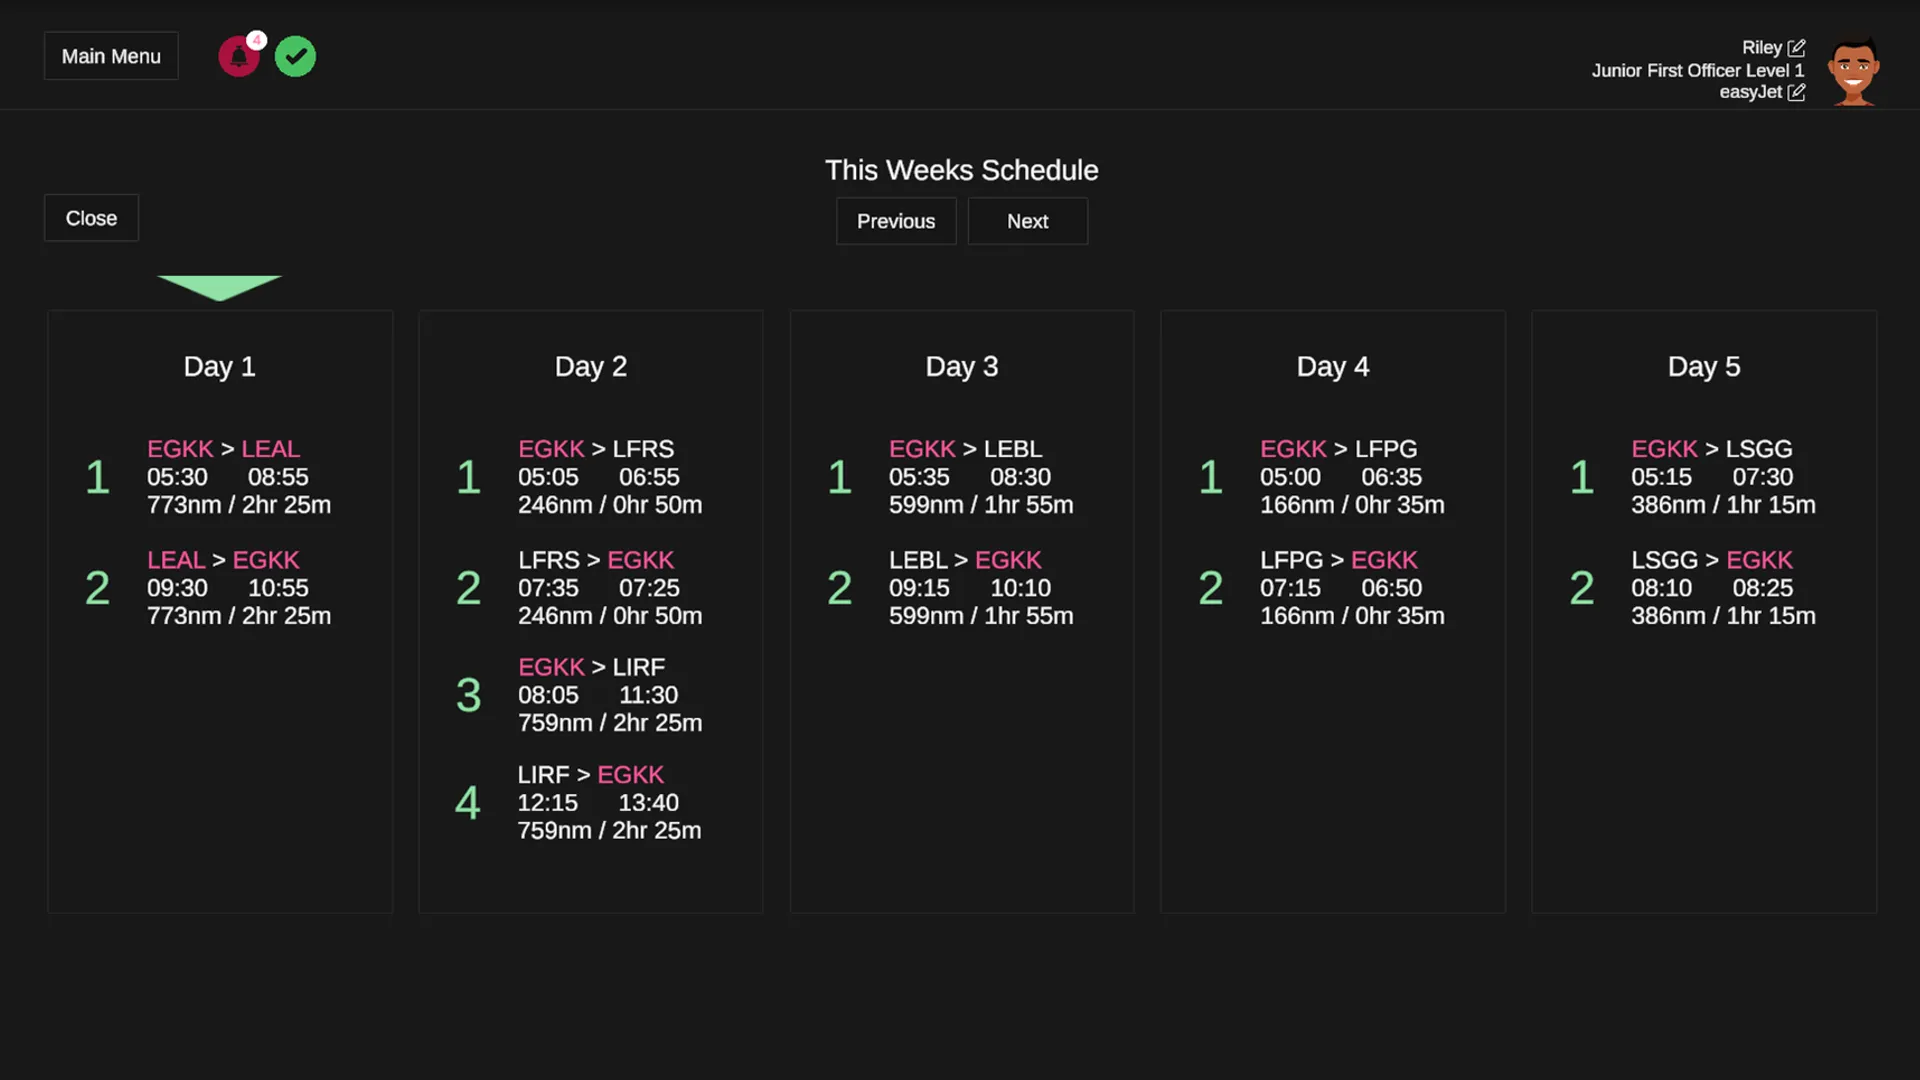Go to the Previous week schedule
The image size is (1920, 1080).
point(895,221)
